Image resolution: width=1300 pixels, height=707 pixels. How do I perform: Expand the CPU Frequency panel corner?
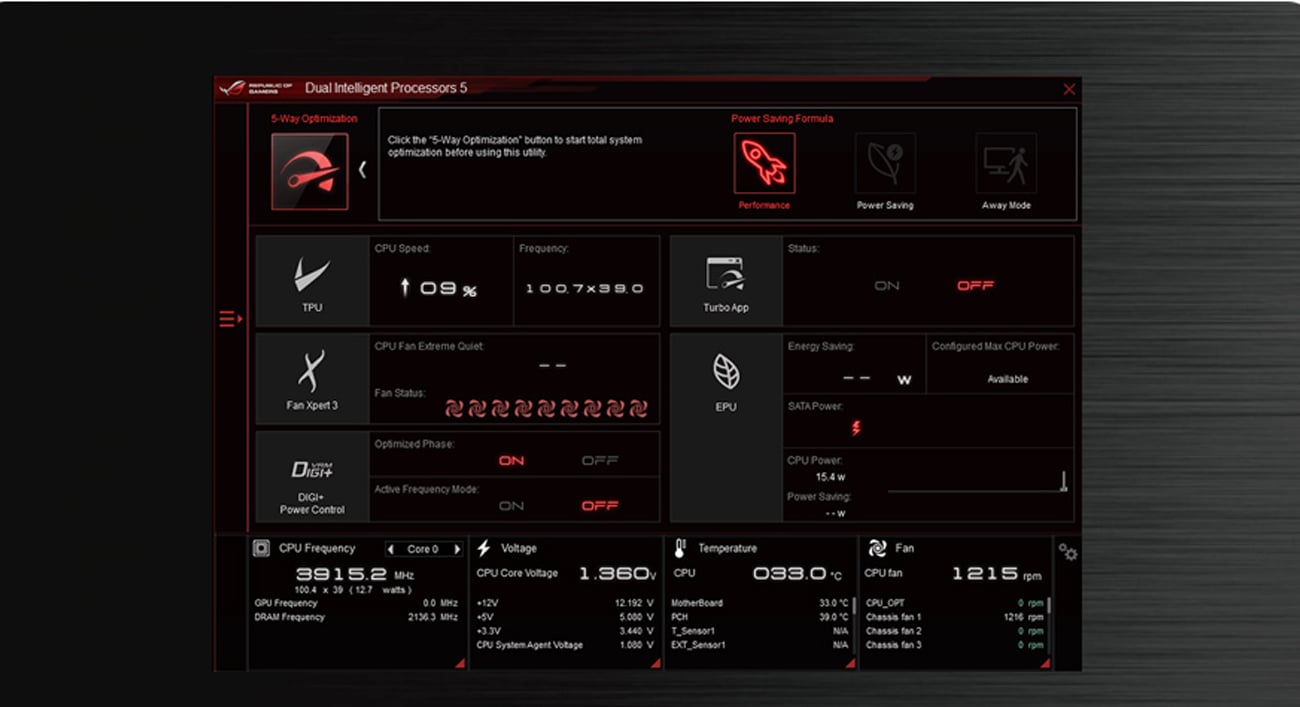460,663
